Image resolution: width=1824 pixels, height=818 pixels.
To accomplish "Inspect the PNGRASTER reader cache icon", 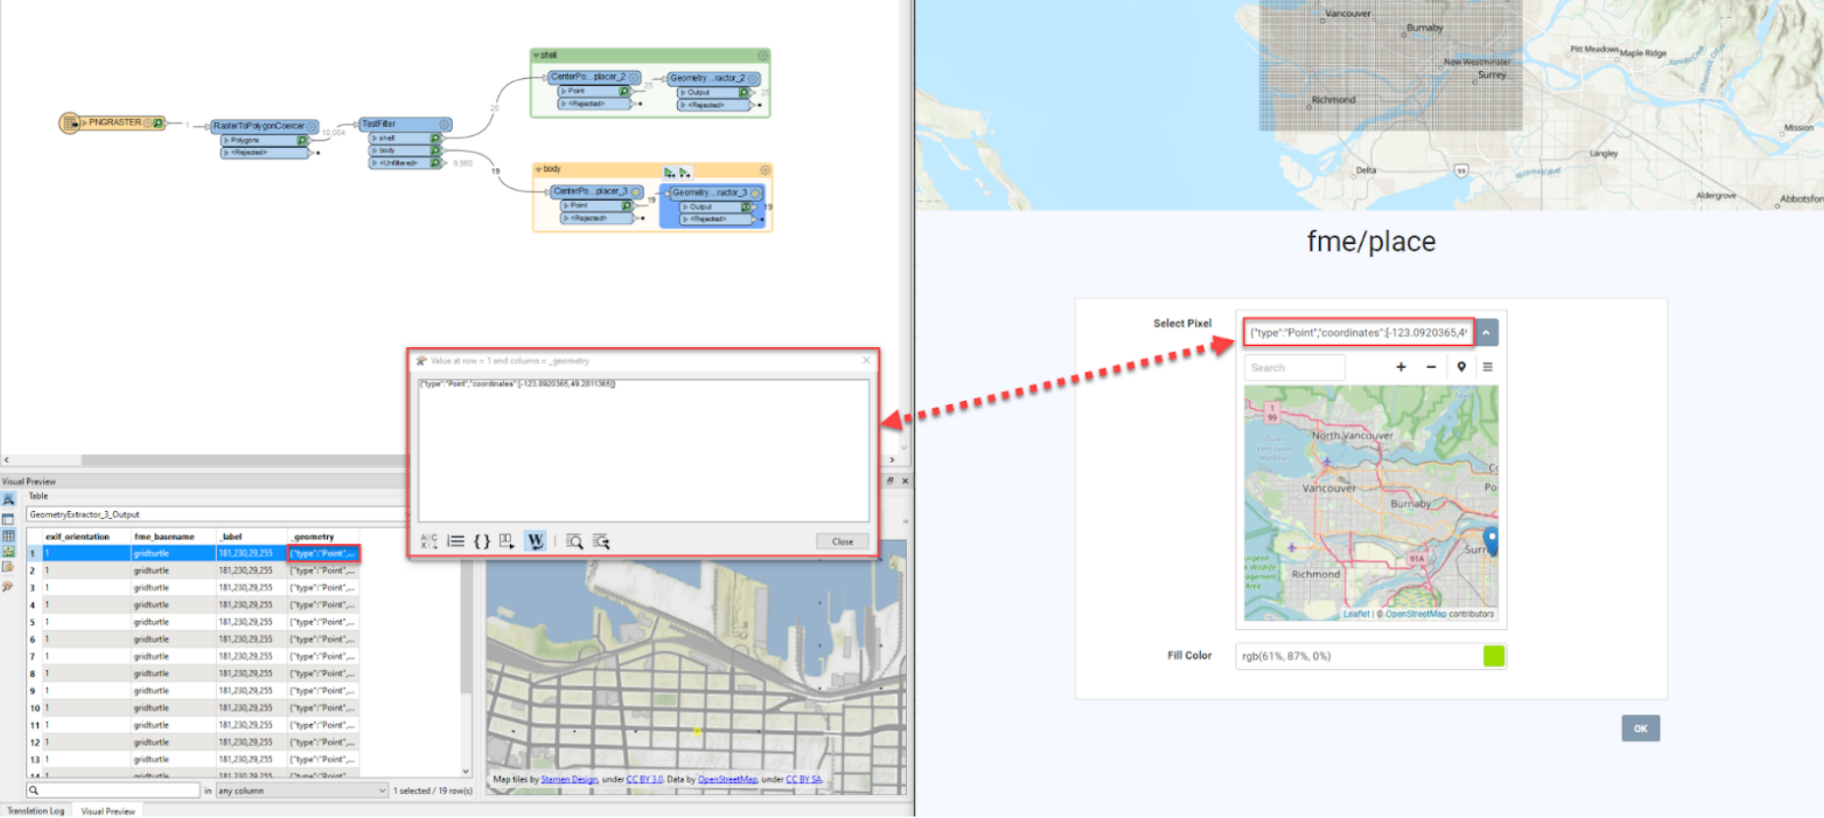I will point(158,123).
